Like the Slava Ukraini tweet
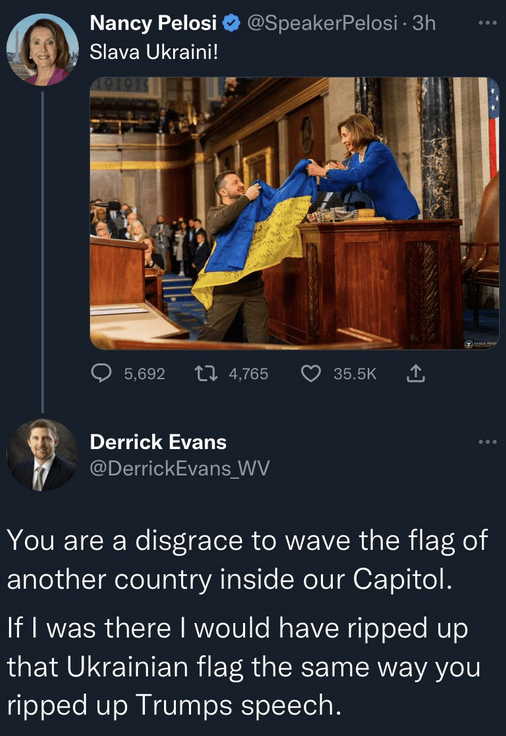This screenshot has height=736, width=506. pyautogui.click(x=311, y=374)
